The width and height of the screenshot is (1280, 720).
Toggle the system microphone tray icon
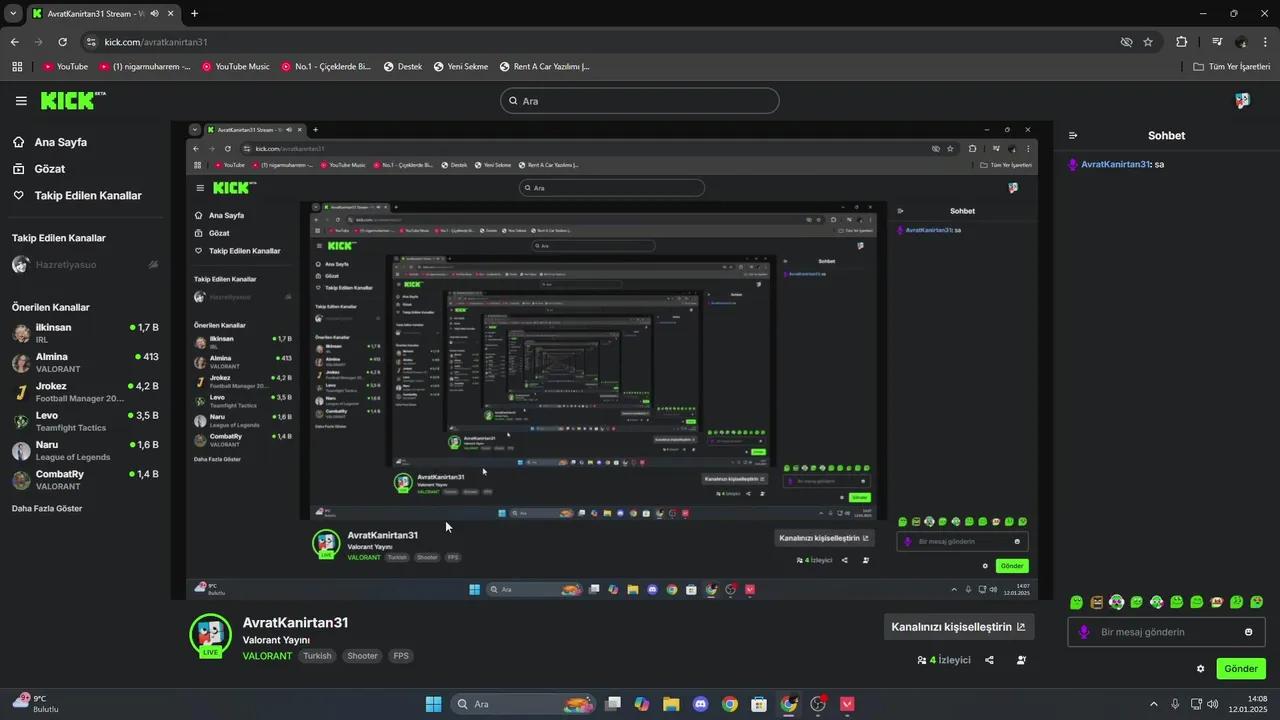[x=1175, y=704]
